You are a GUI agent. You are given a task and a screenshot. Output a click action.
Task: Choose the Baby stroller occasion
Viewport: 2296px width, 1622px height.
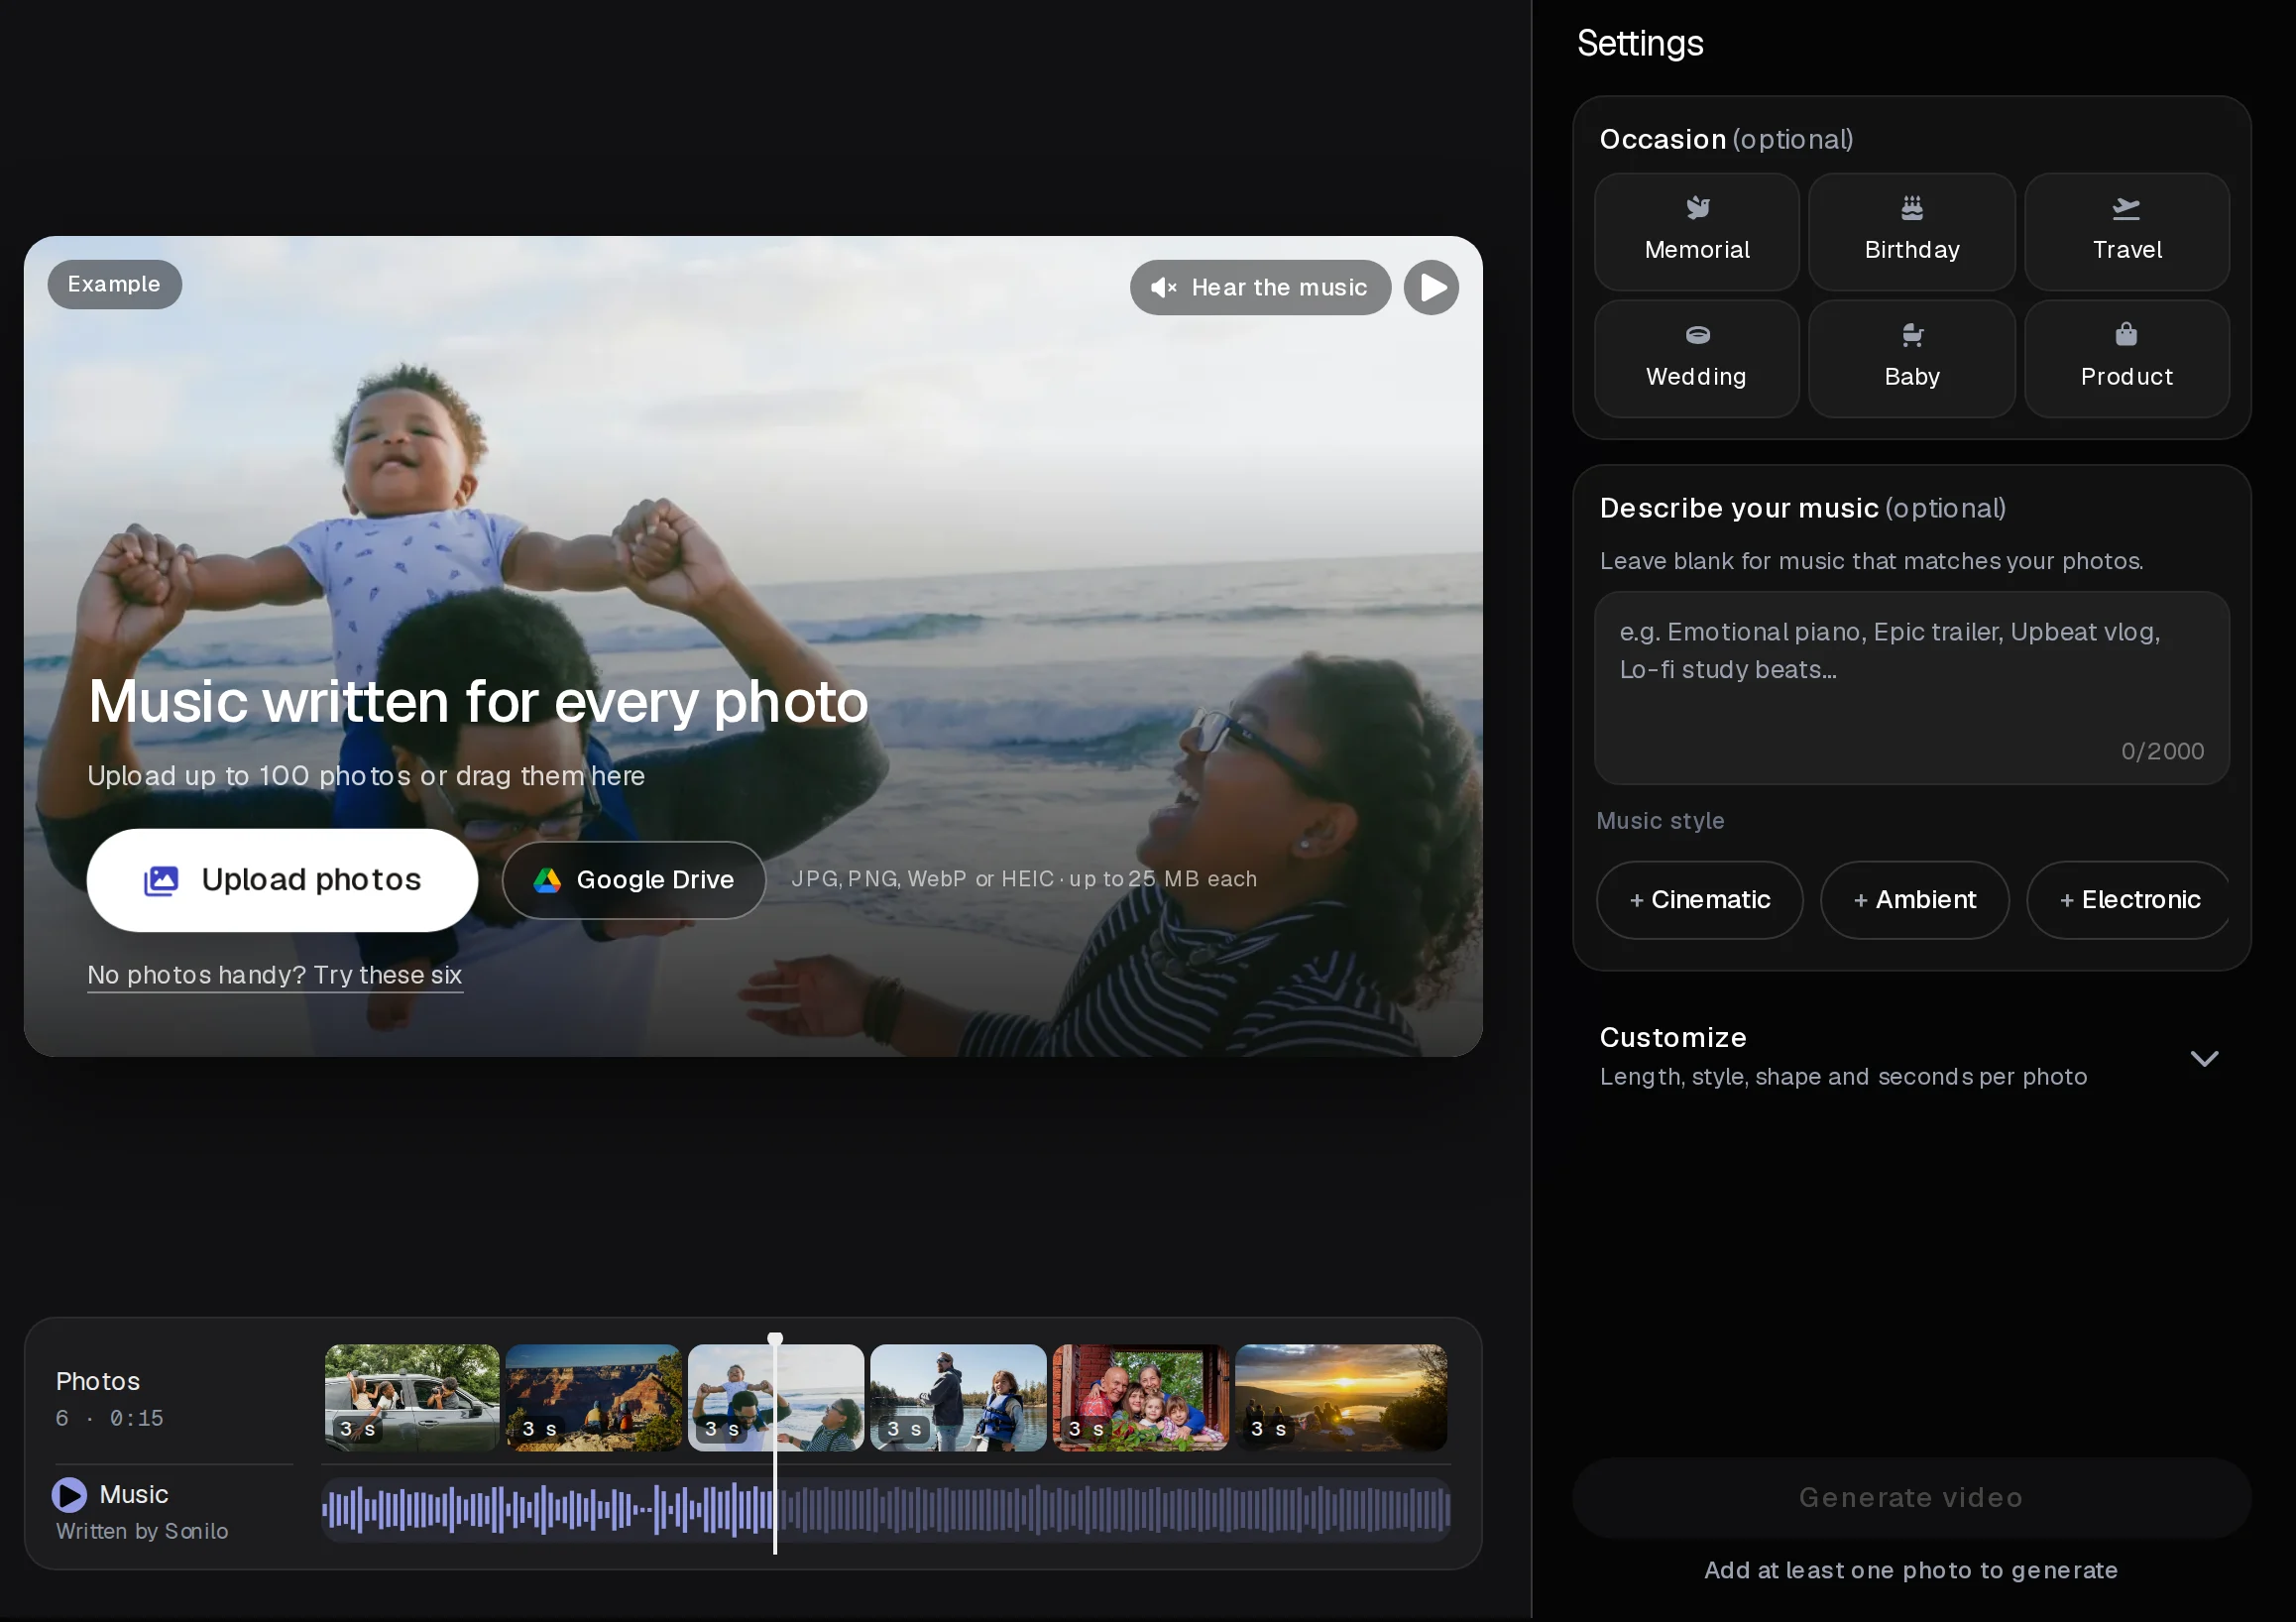1911,359
